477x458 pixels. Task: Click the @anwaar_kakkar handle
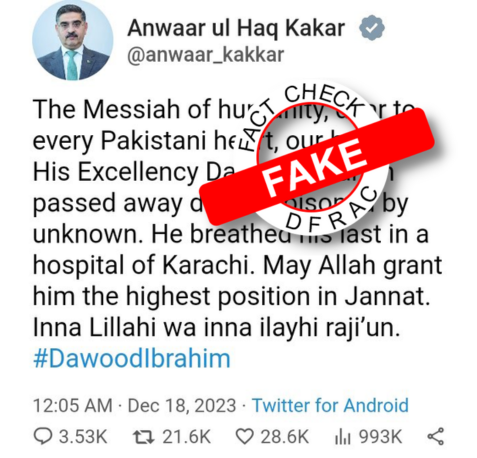click(206, 55)
